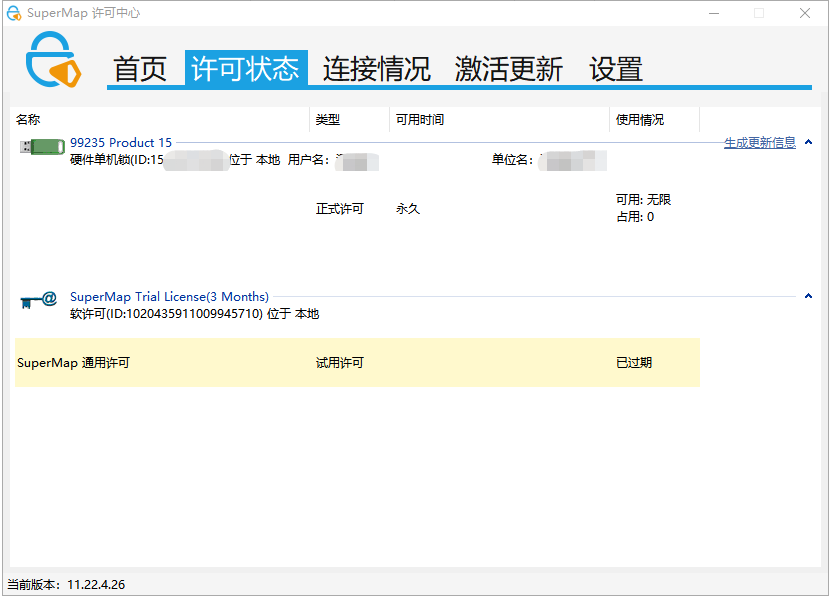Screen dimensions: 831x598
Task: Click the green USB hardware key icon
Action: [x=42, y=147]
